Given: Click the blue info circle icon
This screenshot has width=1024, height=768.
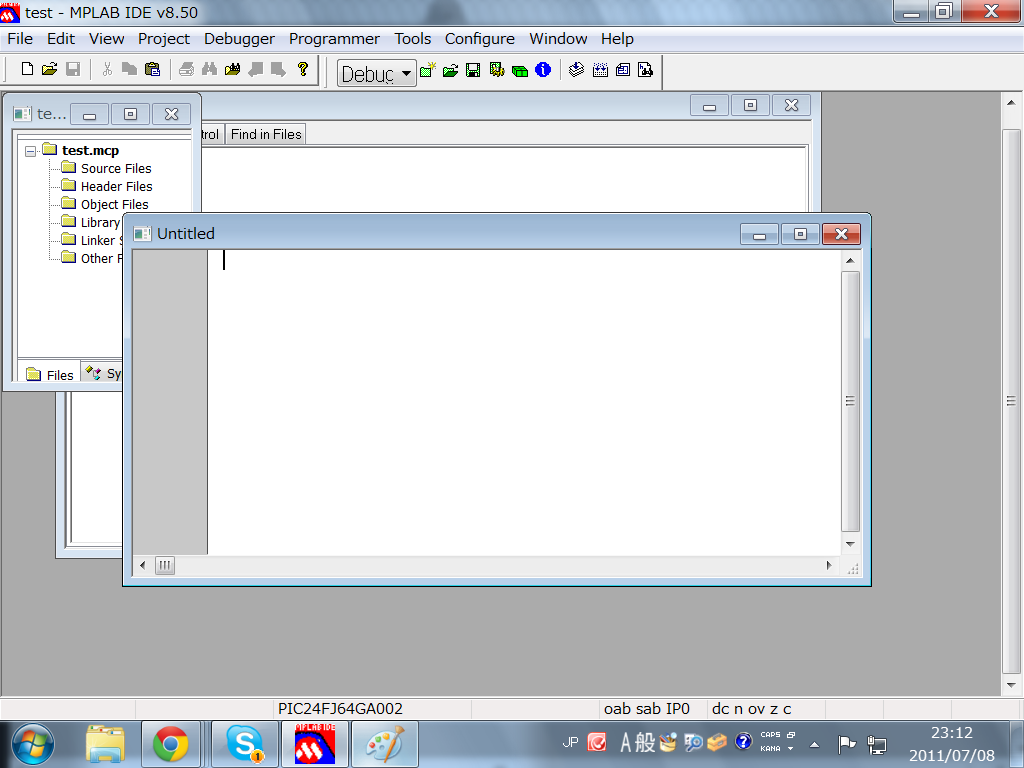Looking at the screenshot, I should click(x=543, y=70).
